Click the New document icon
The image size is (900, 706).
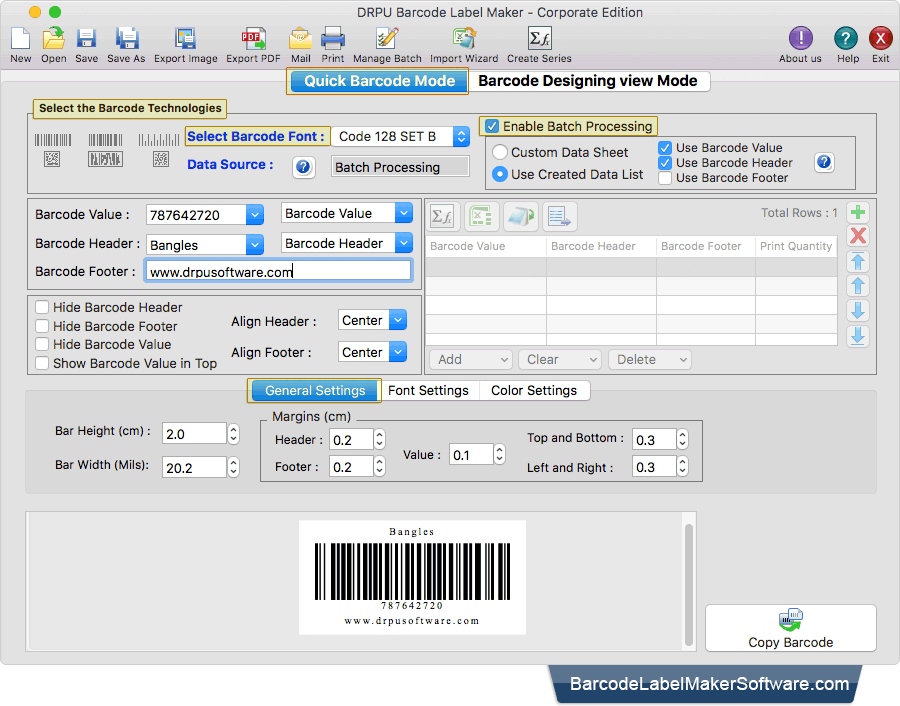(21, 39)
